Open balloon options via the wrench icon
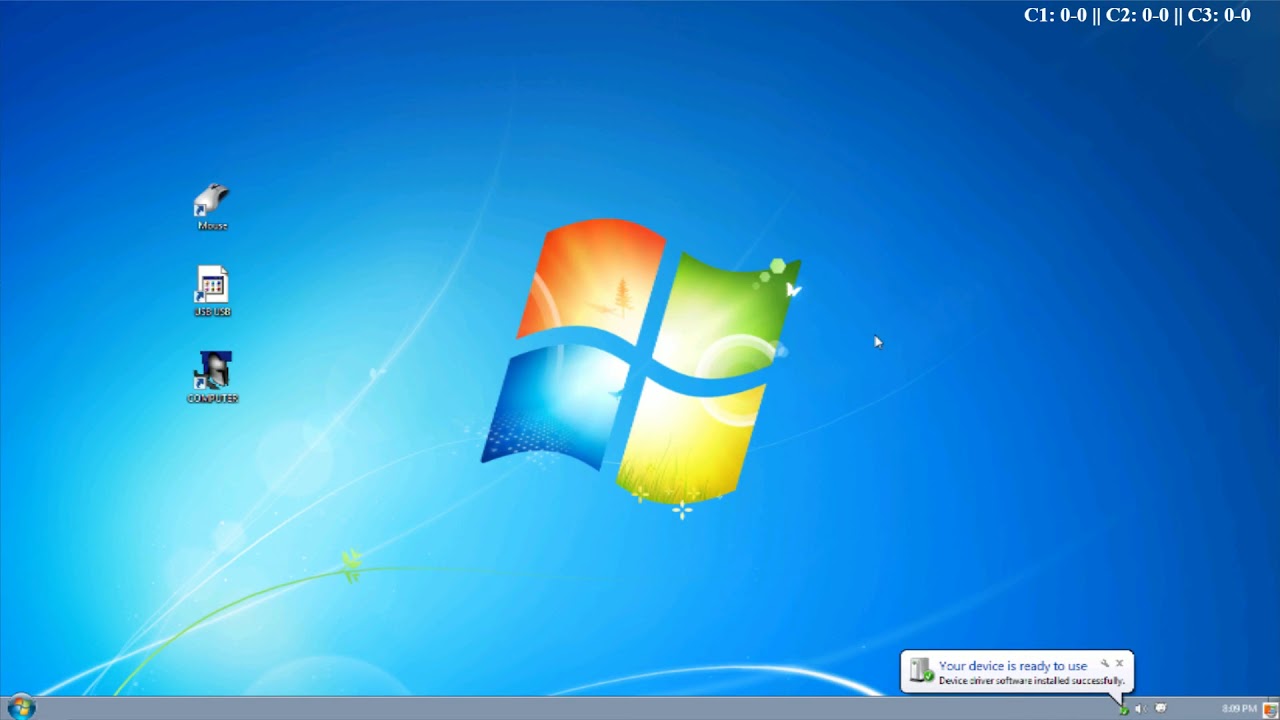1280x720 pixels. click(x=1105, y=663)
